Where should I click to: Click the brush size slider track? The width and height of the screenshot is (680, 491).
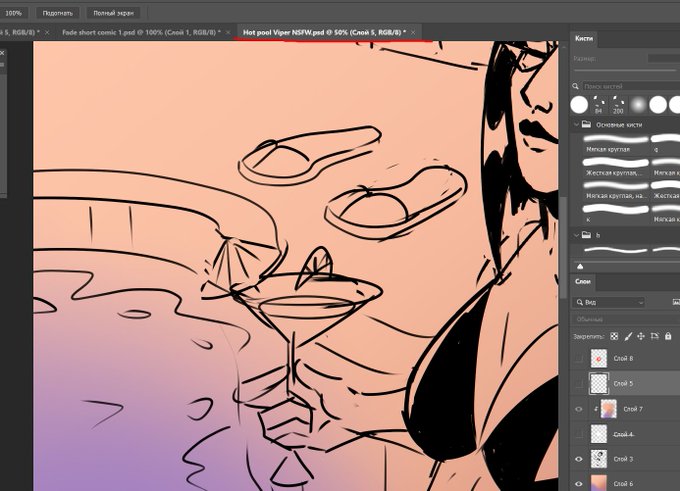point(625,70)
